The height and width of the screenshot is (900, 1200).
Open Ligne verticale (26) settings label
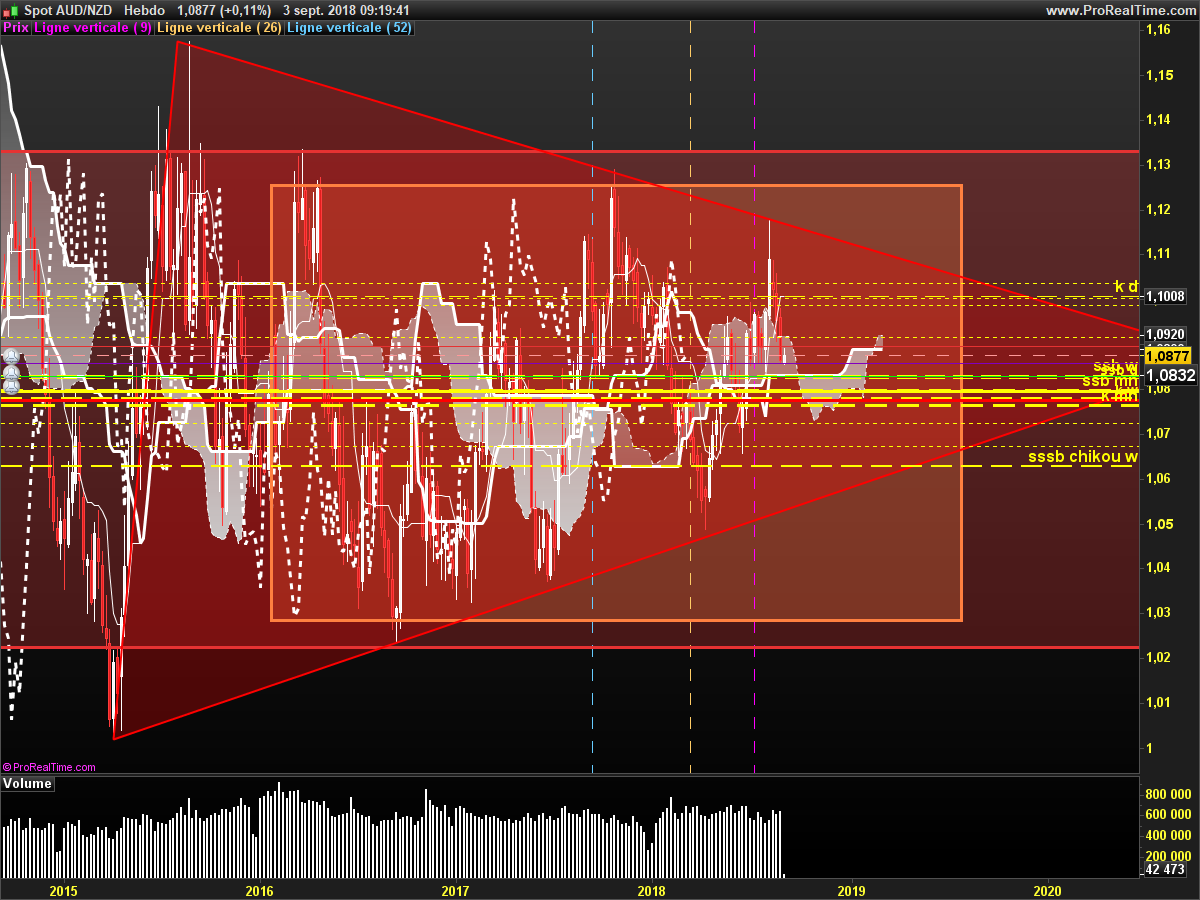pyautogui.click(x=219, y=28)
